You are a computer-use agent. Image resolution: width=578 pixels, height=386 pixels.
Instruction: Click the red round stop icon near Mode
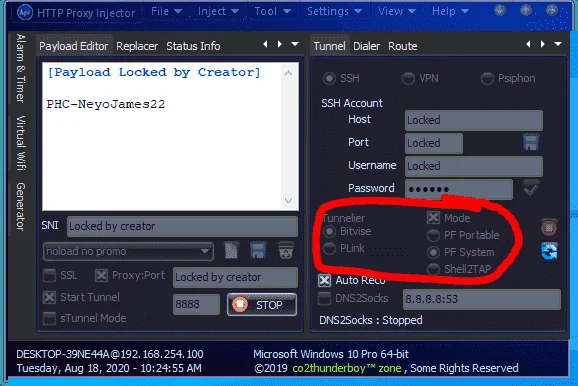549,227
